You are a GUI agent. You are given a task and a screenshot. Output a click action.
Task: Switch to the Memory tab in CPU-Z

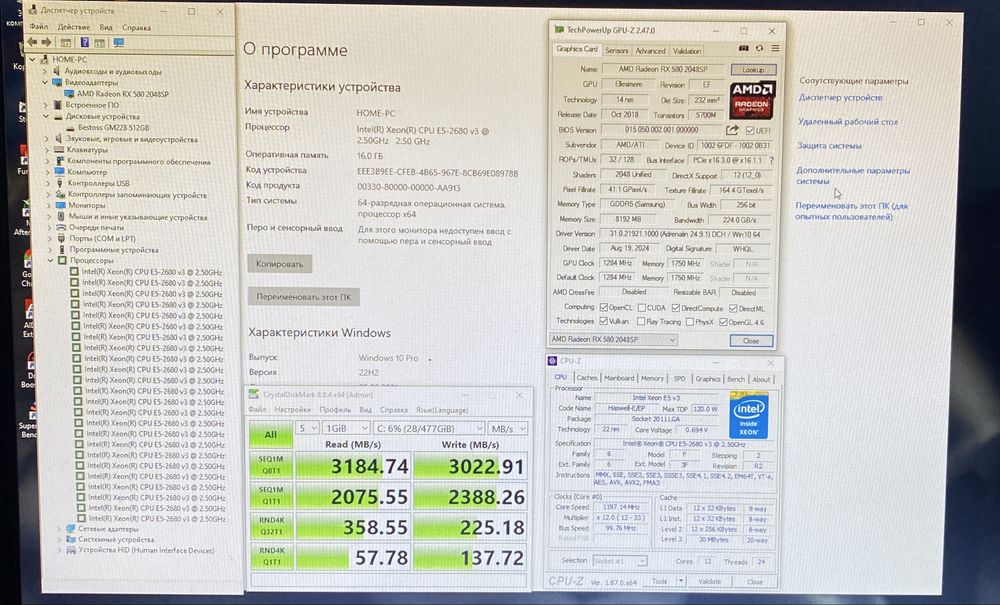pos(652,378)
